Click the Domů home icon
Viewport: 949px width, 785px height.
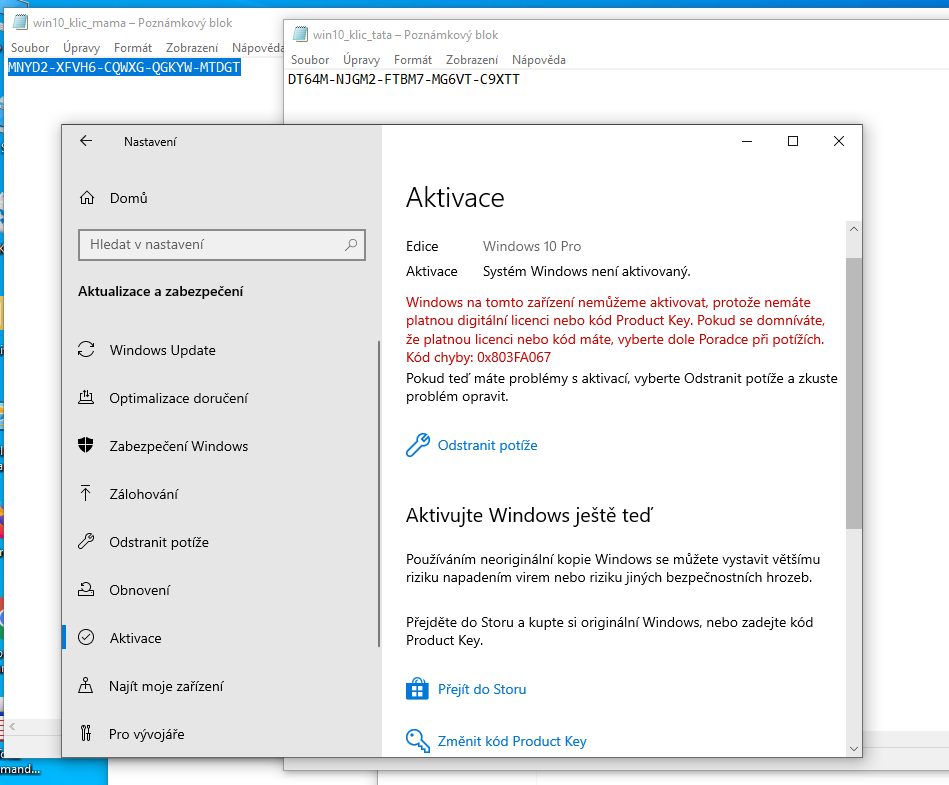87,198
